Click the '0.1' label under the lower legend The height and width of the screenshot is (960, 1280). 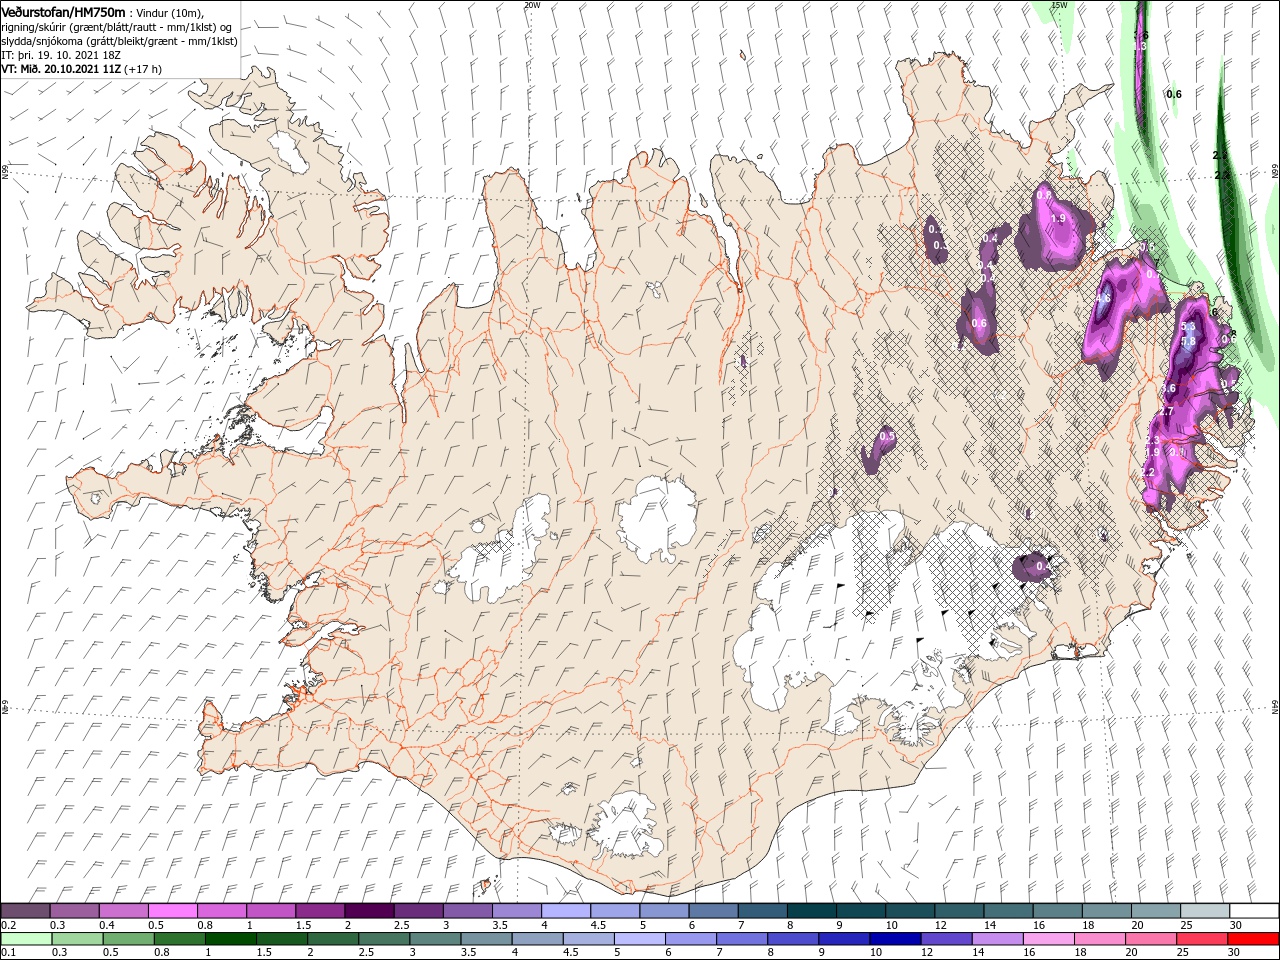point(7,953)
